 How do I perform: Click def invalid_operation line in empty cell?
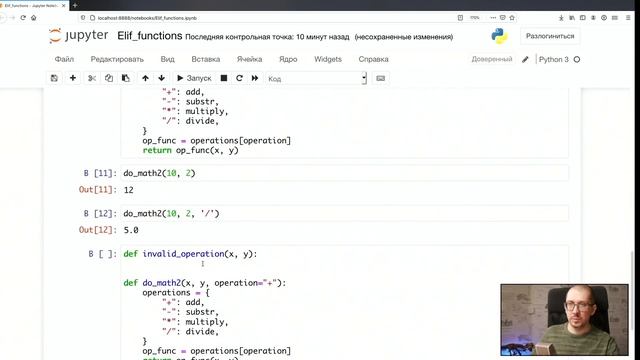click(x=190, y=254)
